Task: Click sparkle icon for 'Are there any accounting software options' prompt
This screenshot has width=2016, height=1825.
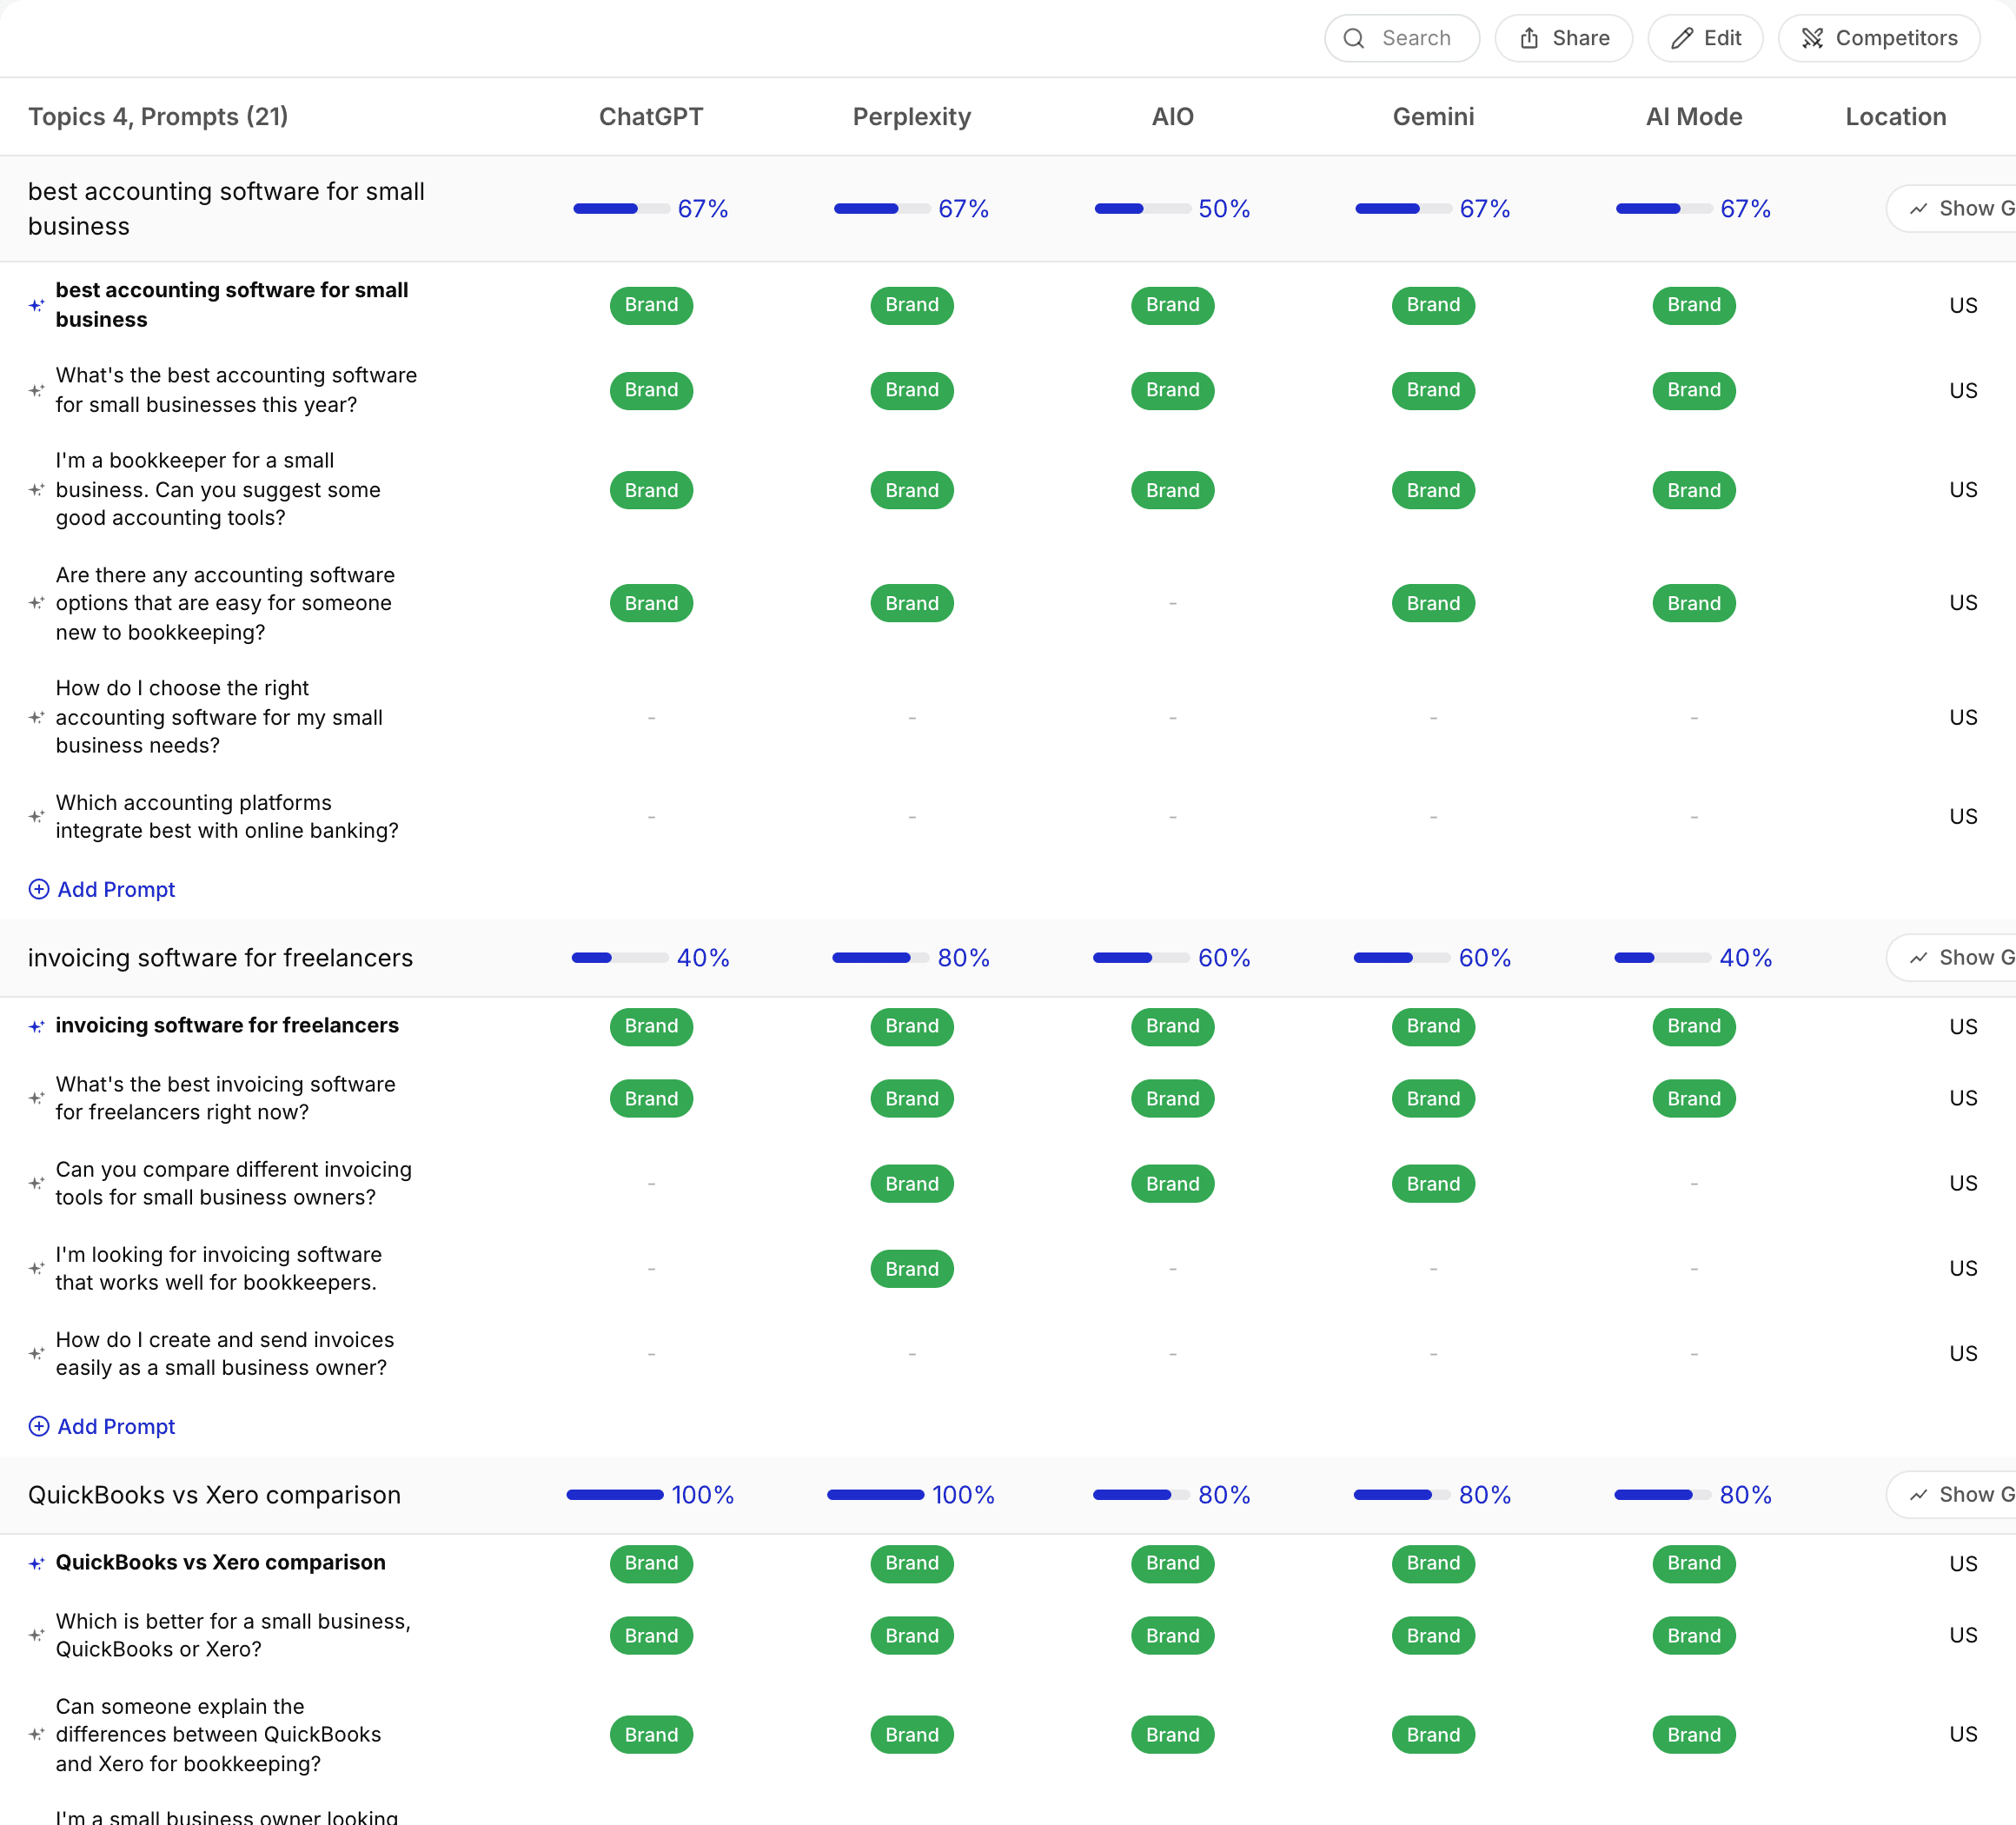Action: tap(37, 603)
